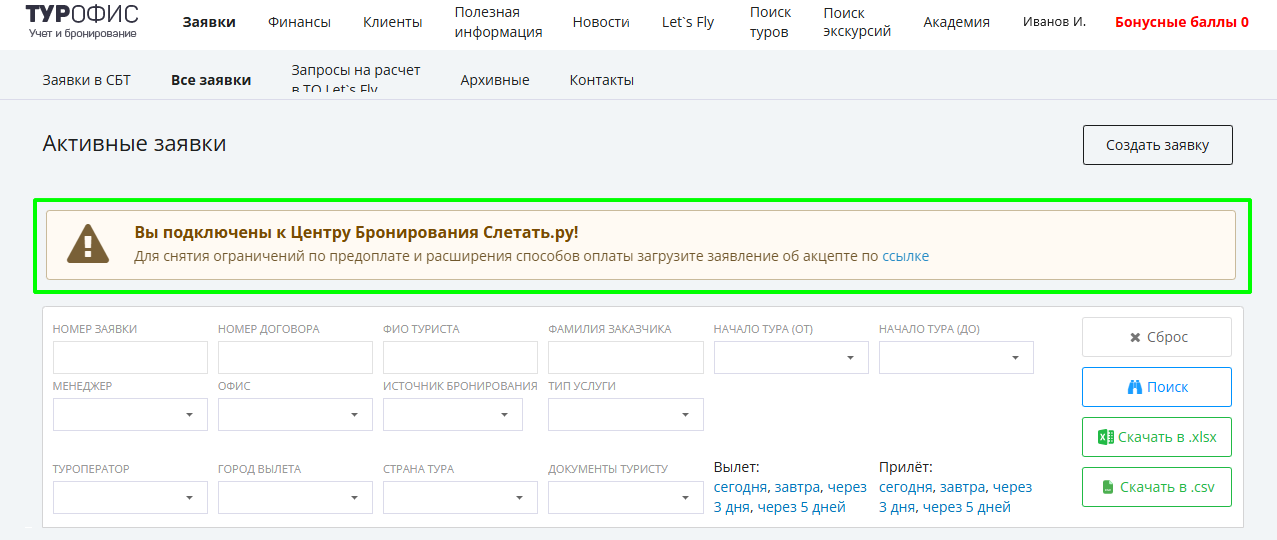1277x540 pixels.
Task: Click the Вылет завтра link
Action: click(797, 487)
